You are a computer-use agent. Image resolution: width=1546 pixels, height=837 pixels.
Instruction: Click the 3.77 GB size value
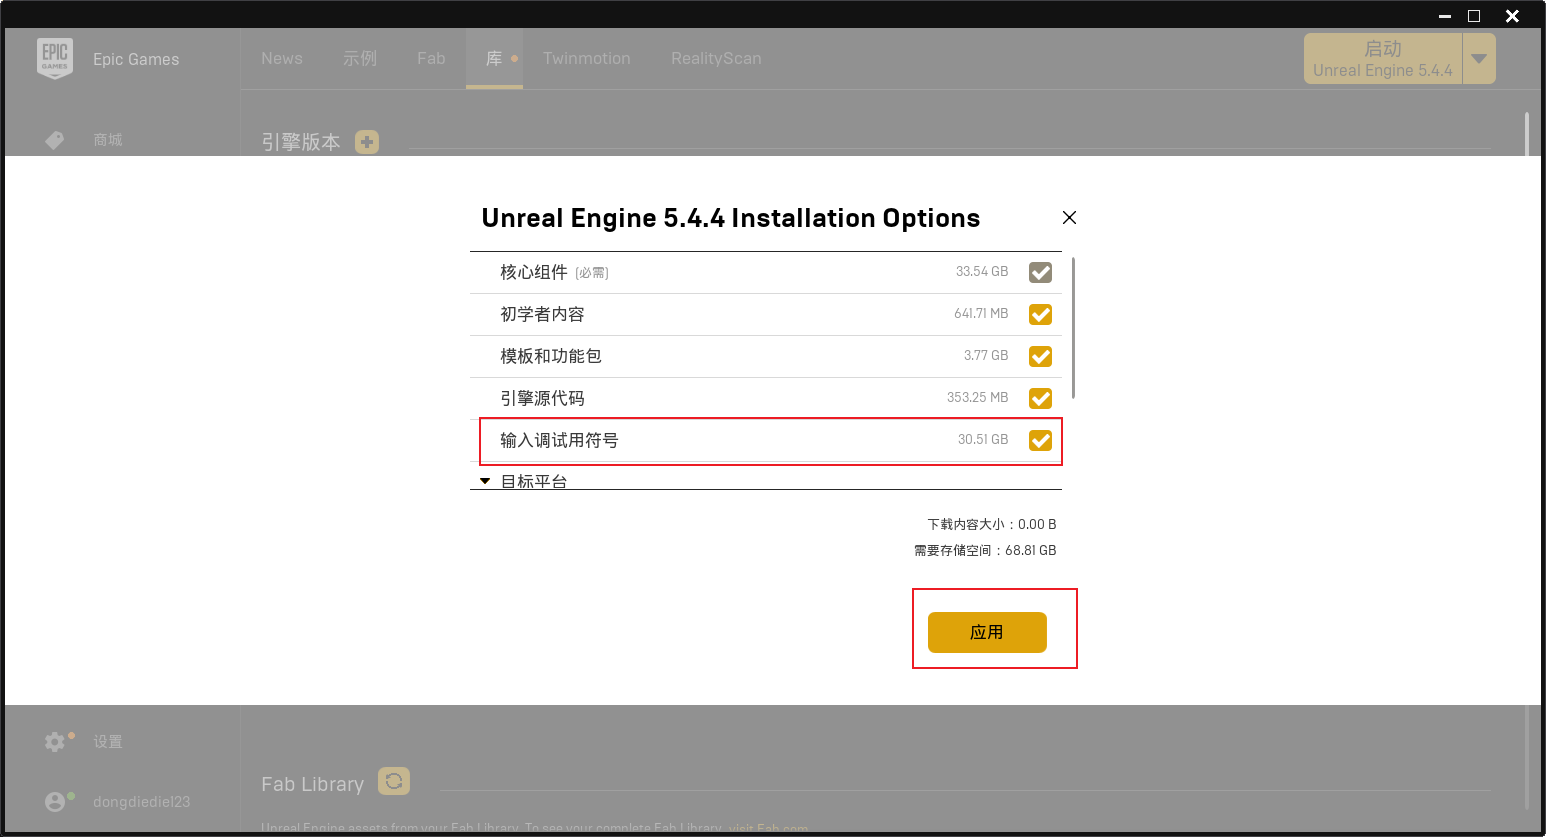[x=986, y=355]
